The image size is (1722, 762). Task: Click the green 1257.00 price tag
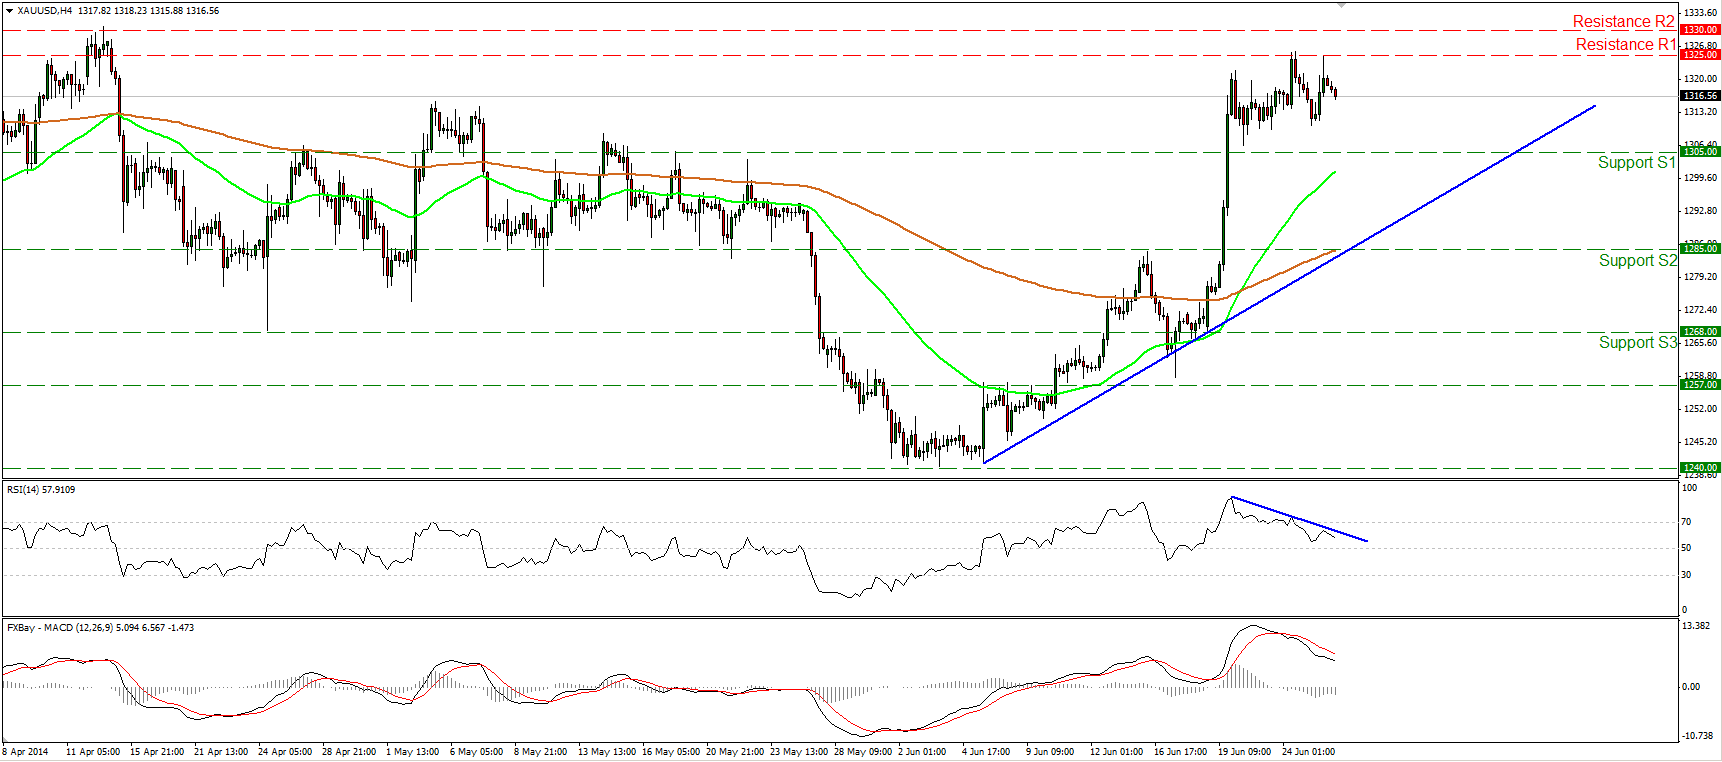click(1700, 385)
